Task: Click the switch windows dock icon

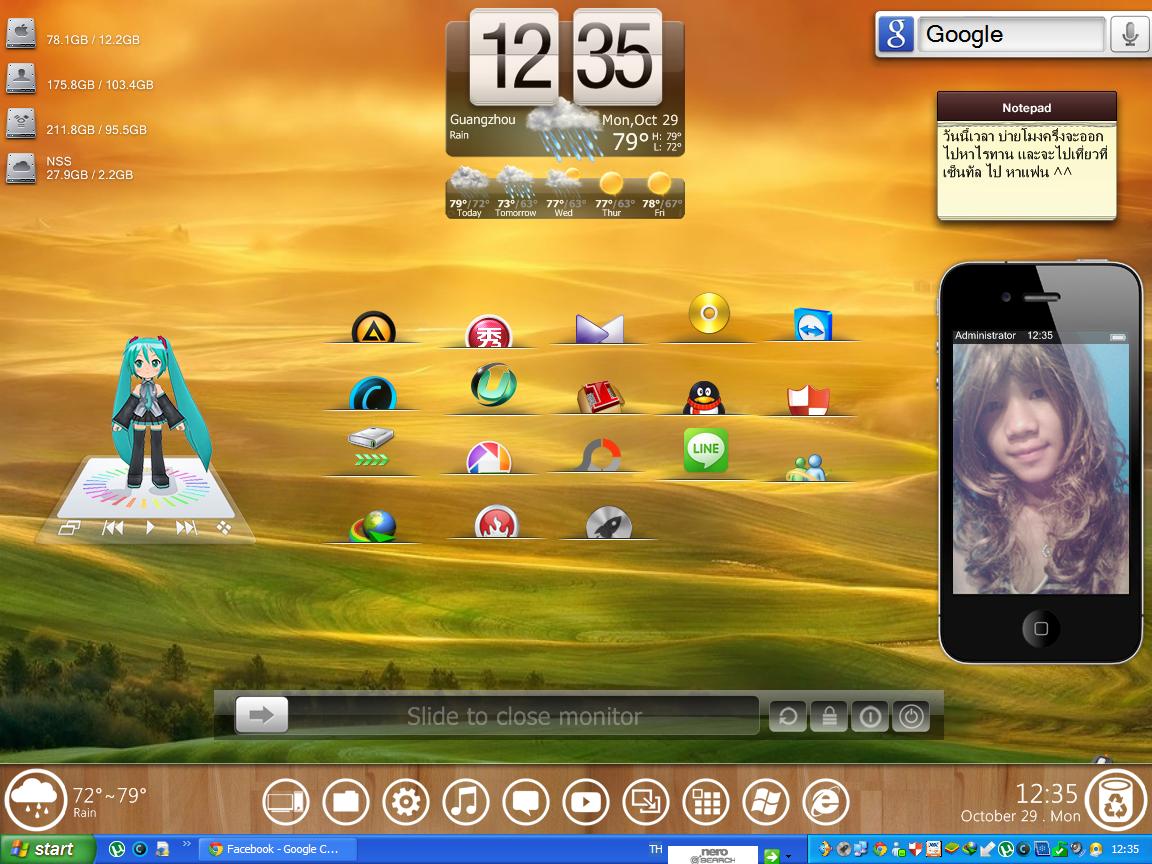Action: 646,801
